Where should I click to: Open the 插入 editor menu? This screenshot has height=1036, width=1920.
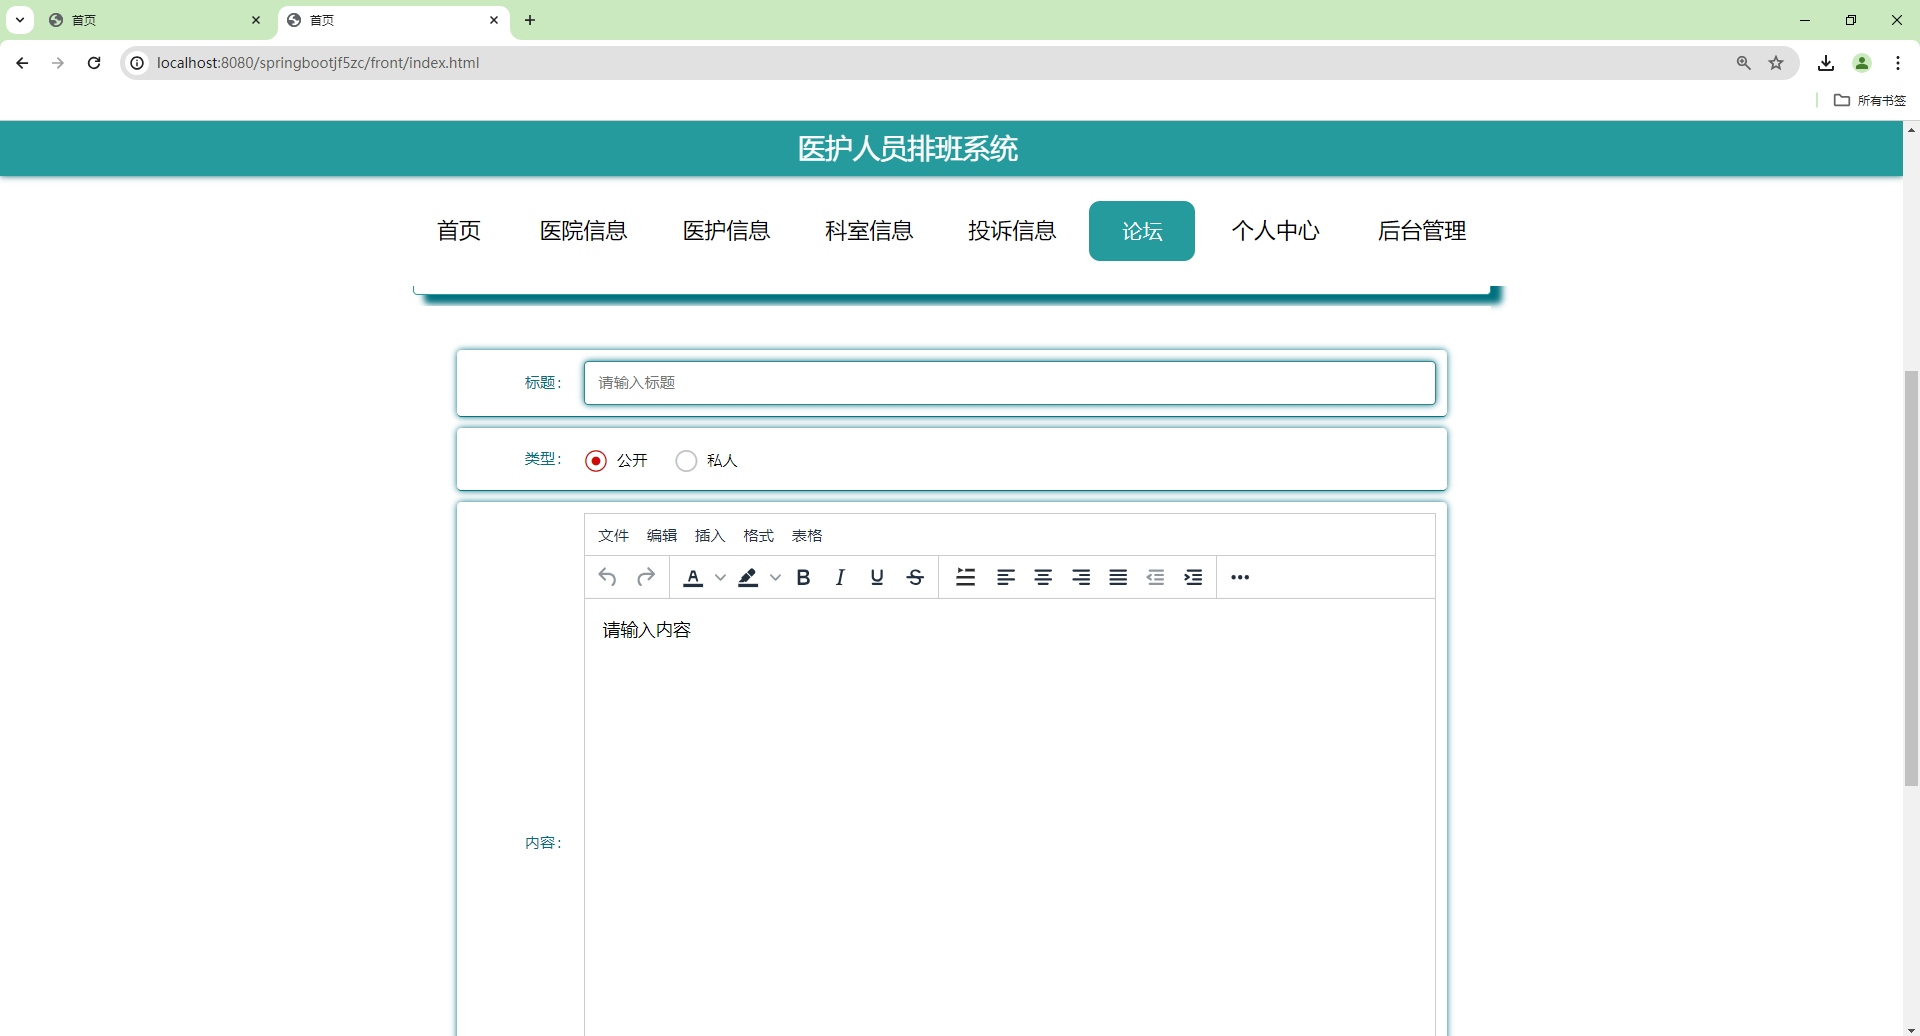pyautogui.click(x=710, y=536)
